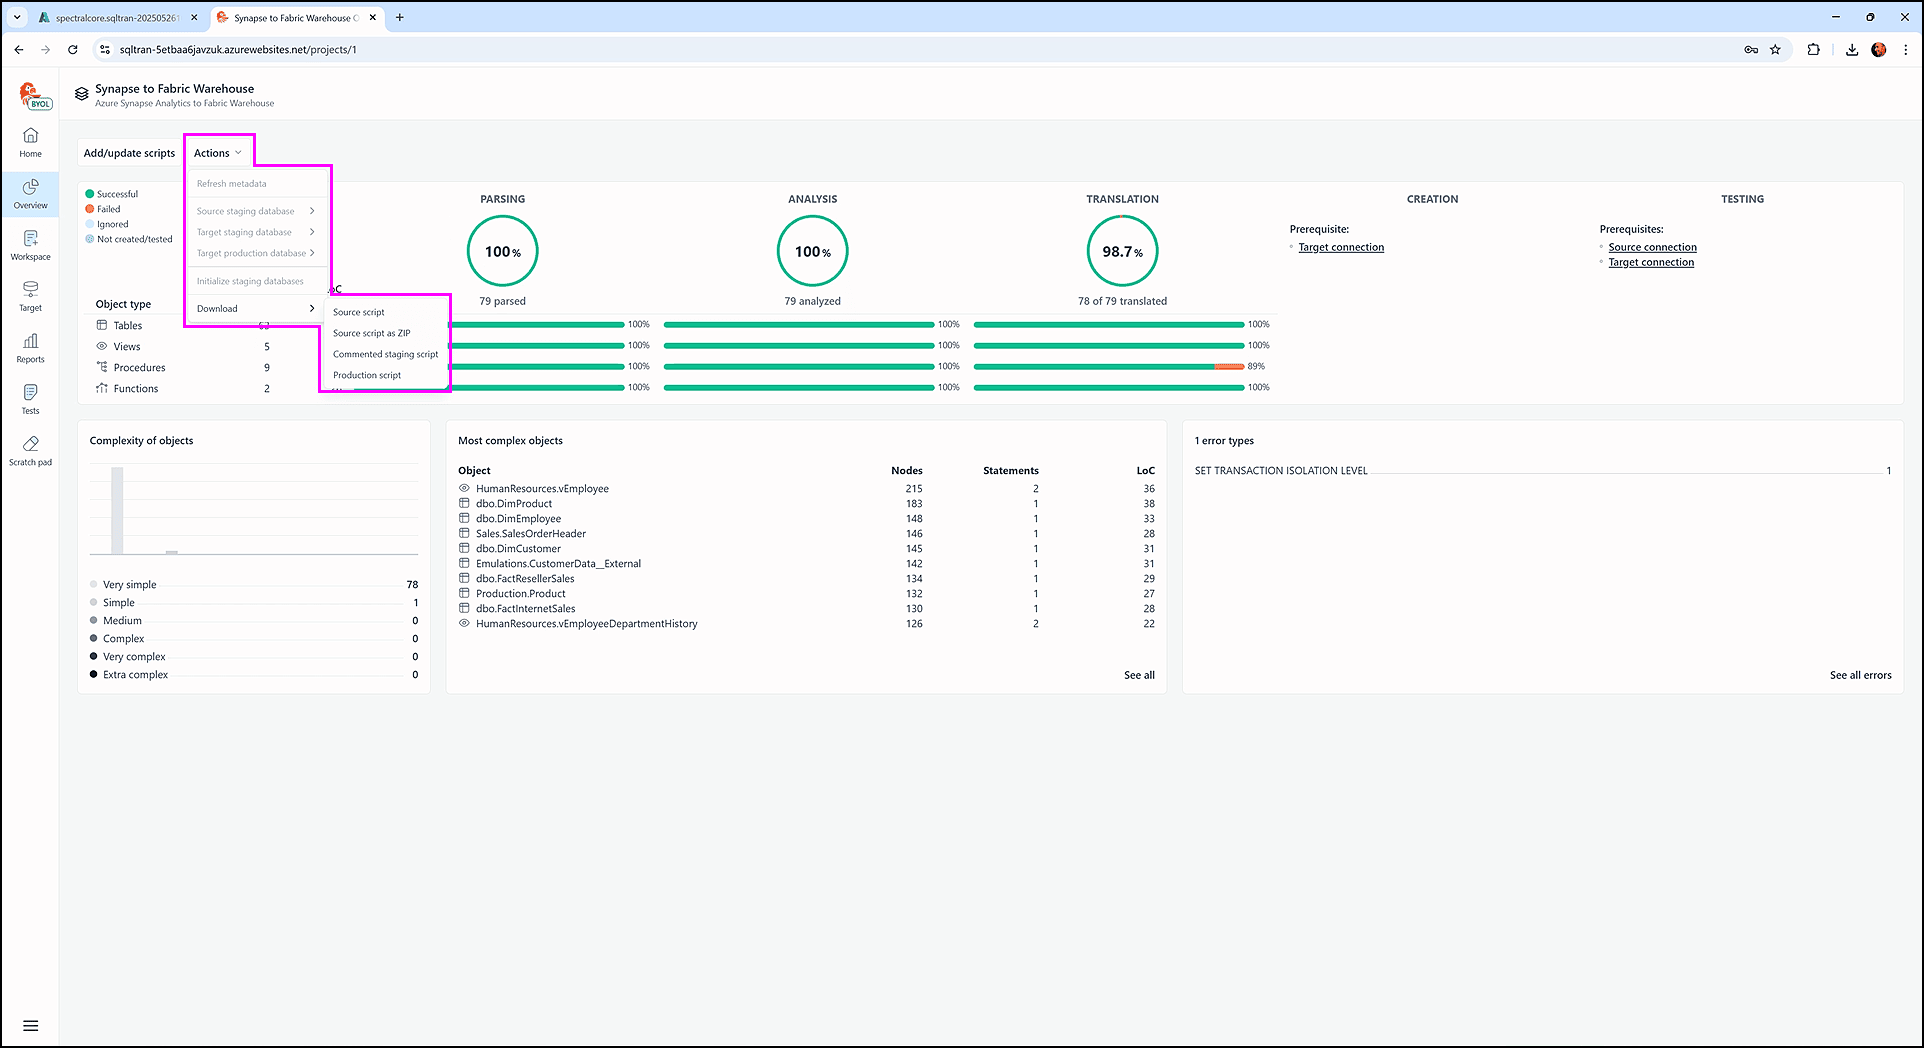Collapse the Actions dropdown
Viewport: 1924px width, 1048px height.
(x=217, y=153)
